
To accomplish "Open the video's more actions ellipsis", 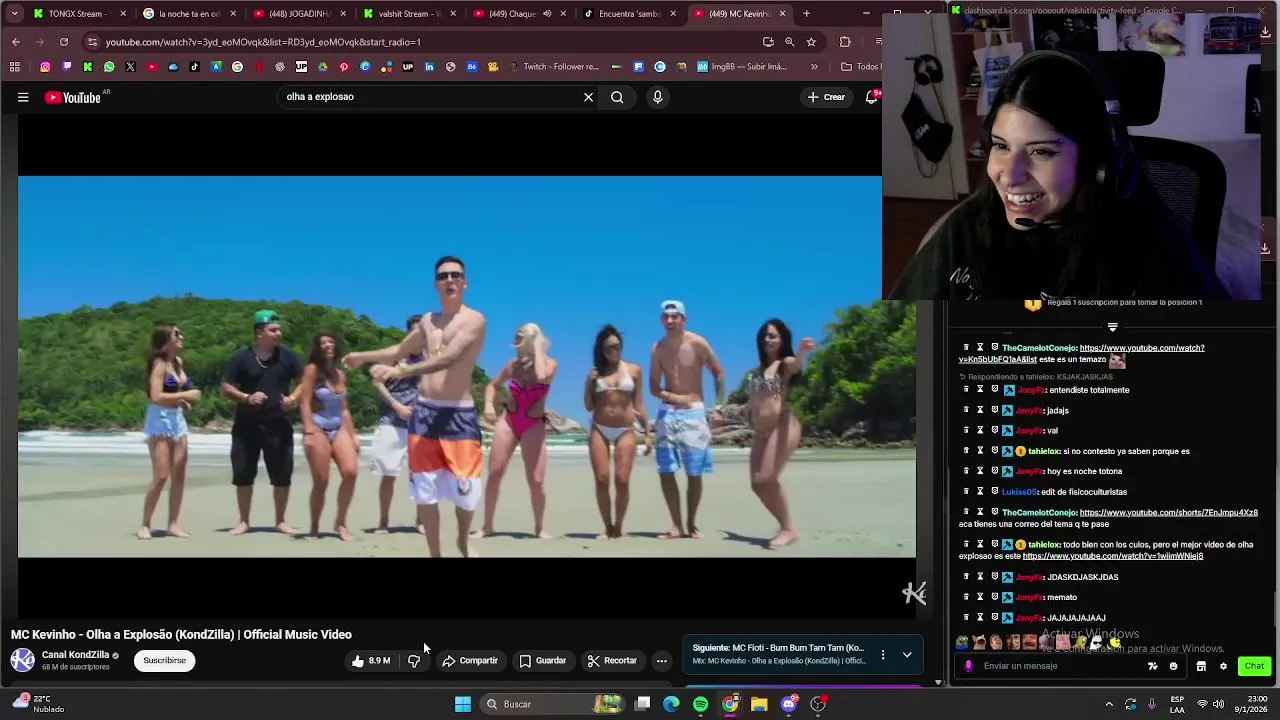I will point(661,661).
